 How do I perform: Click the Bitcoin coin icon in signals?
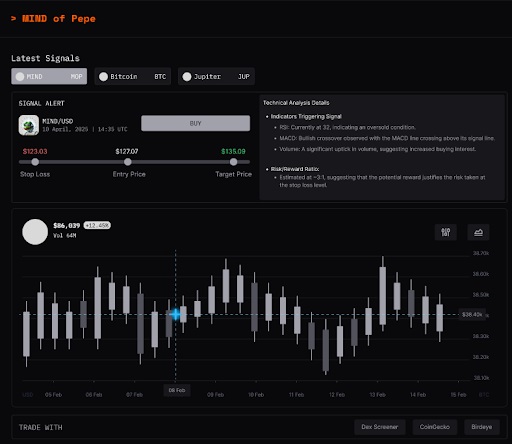tap(103, 77)
